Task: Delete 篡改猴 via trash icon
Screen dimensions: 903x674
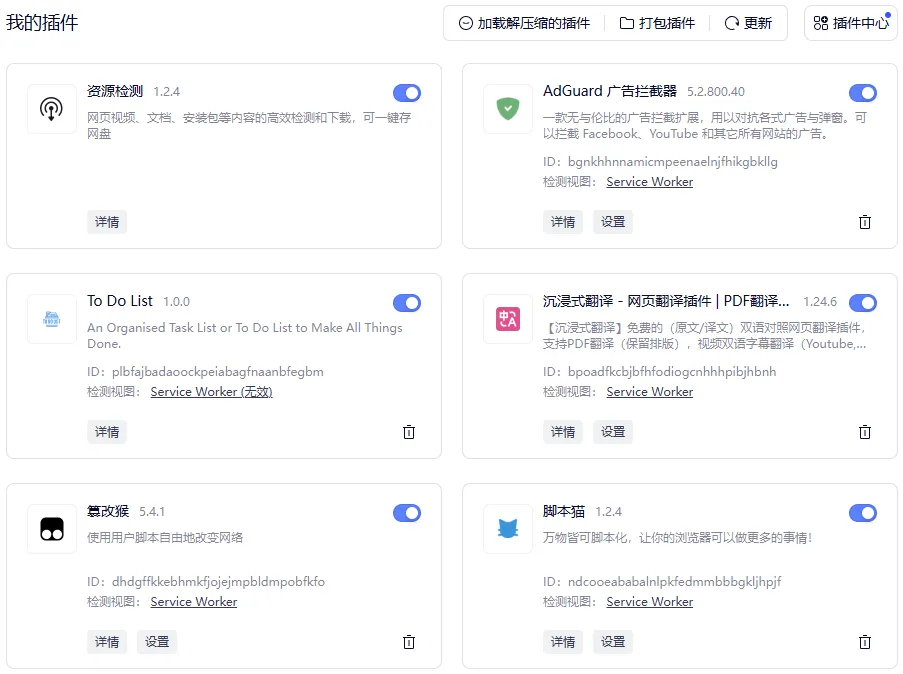Action: click(409, 642)
